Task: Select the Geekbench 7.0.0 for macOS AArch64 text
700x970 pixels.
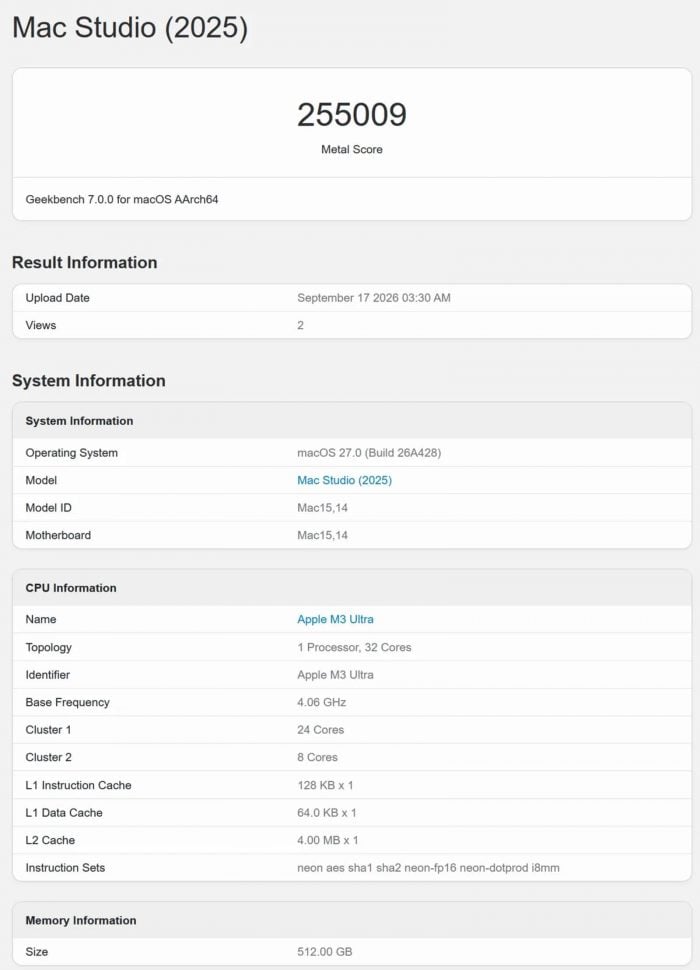Action: tap(122, 199)
